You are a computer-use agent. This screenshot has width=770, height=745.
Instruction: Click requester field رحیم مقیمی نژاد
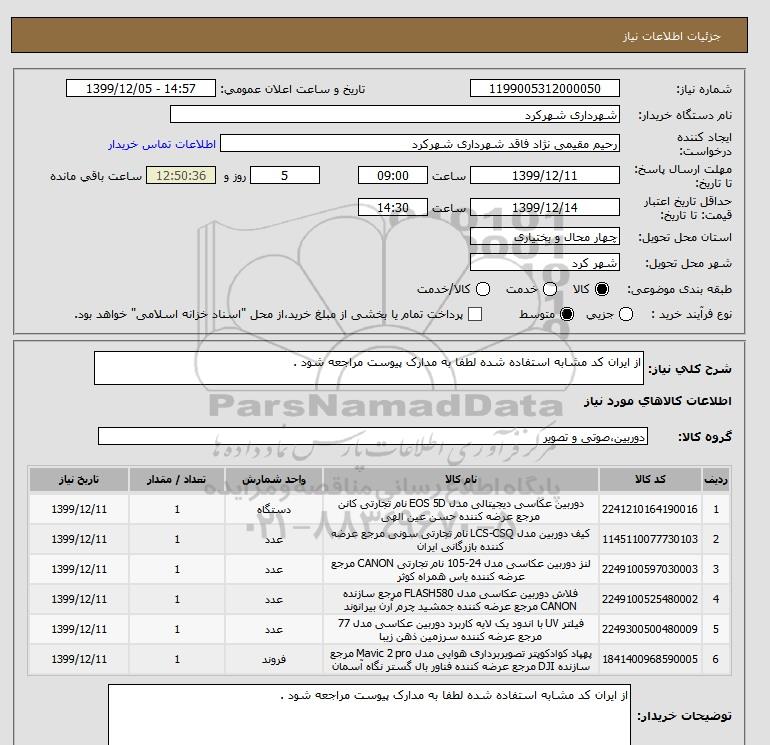point(420,143)
